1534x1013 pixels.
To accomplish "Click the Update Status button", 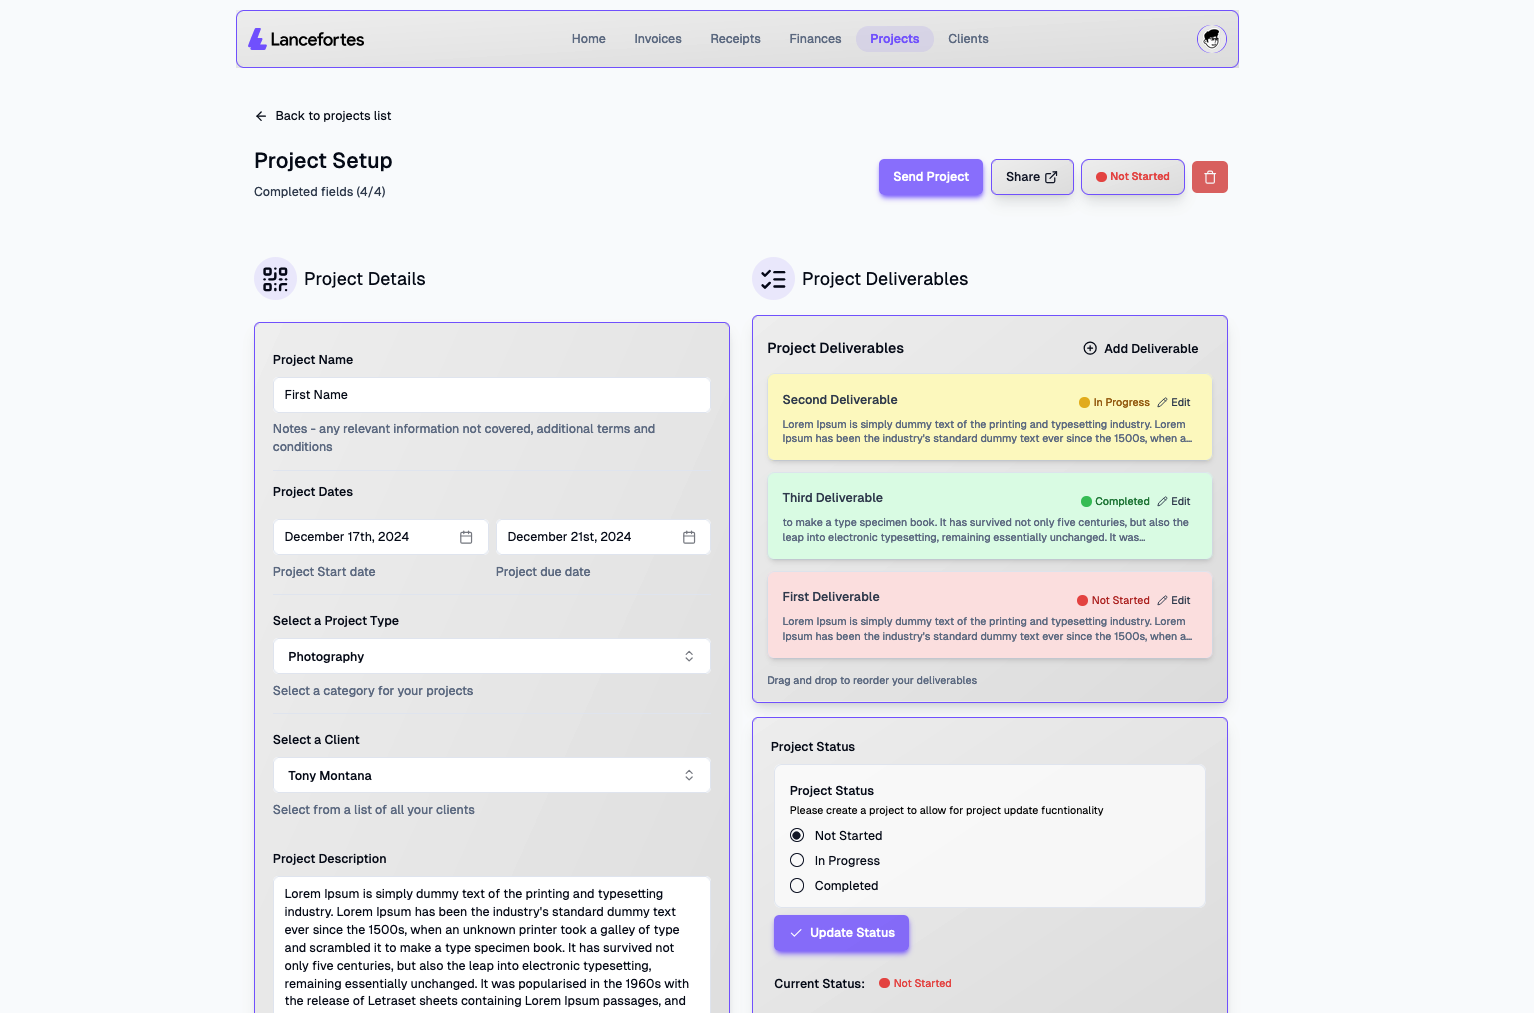I will [x=841, y=933].
